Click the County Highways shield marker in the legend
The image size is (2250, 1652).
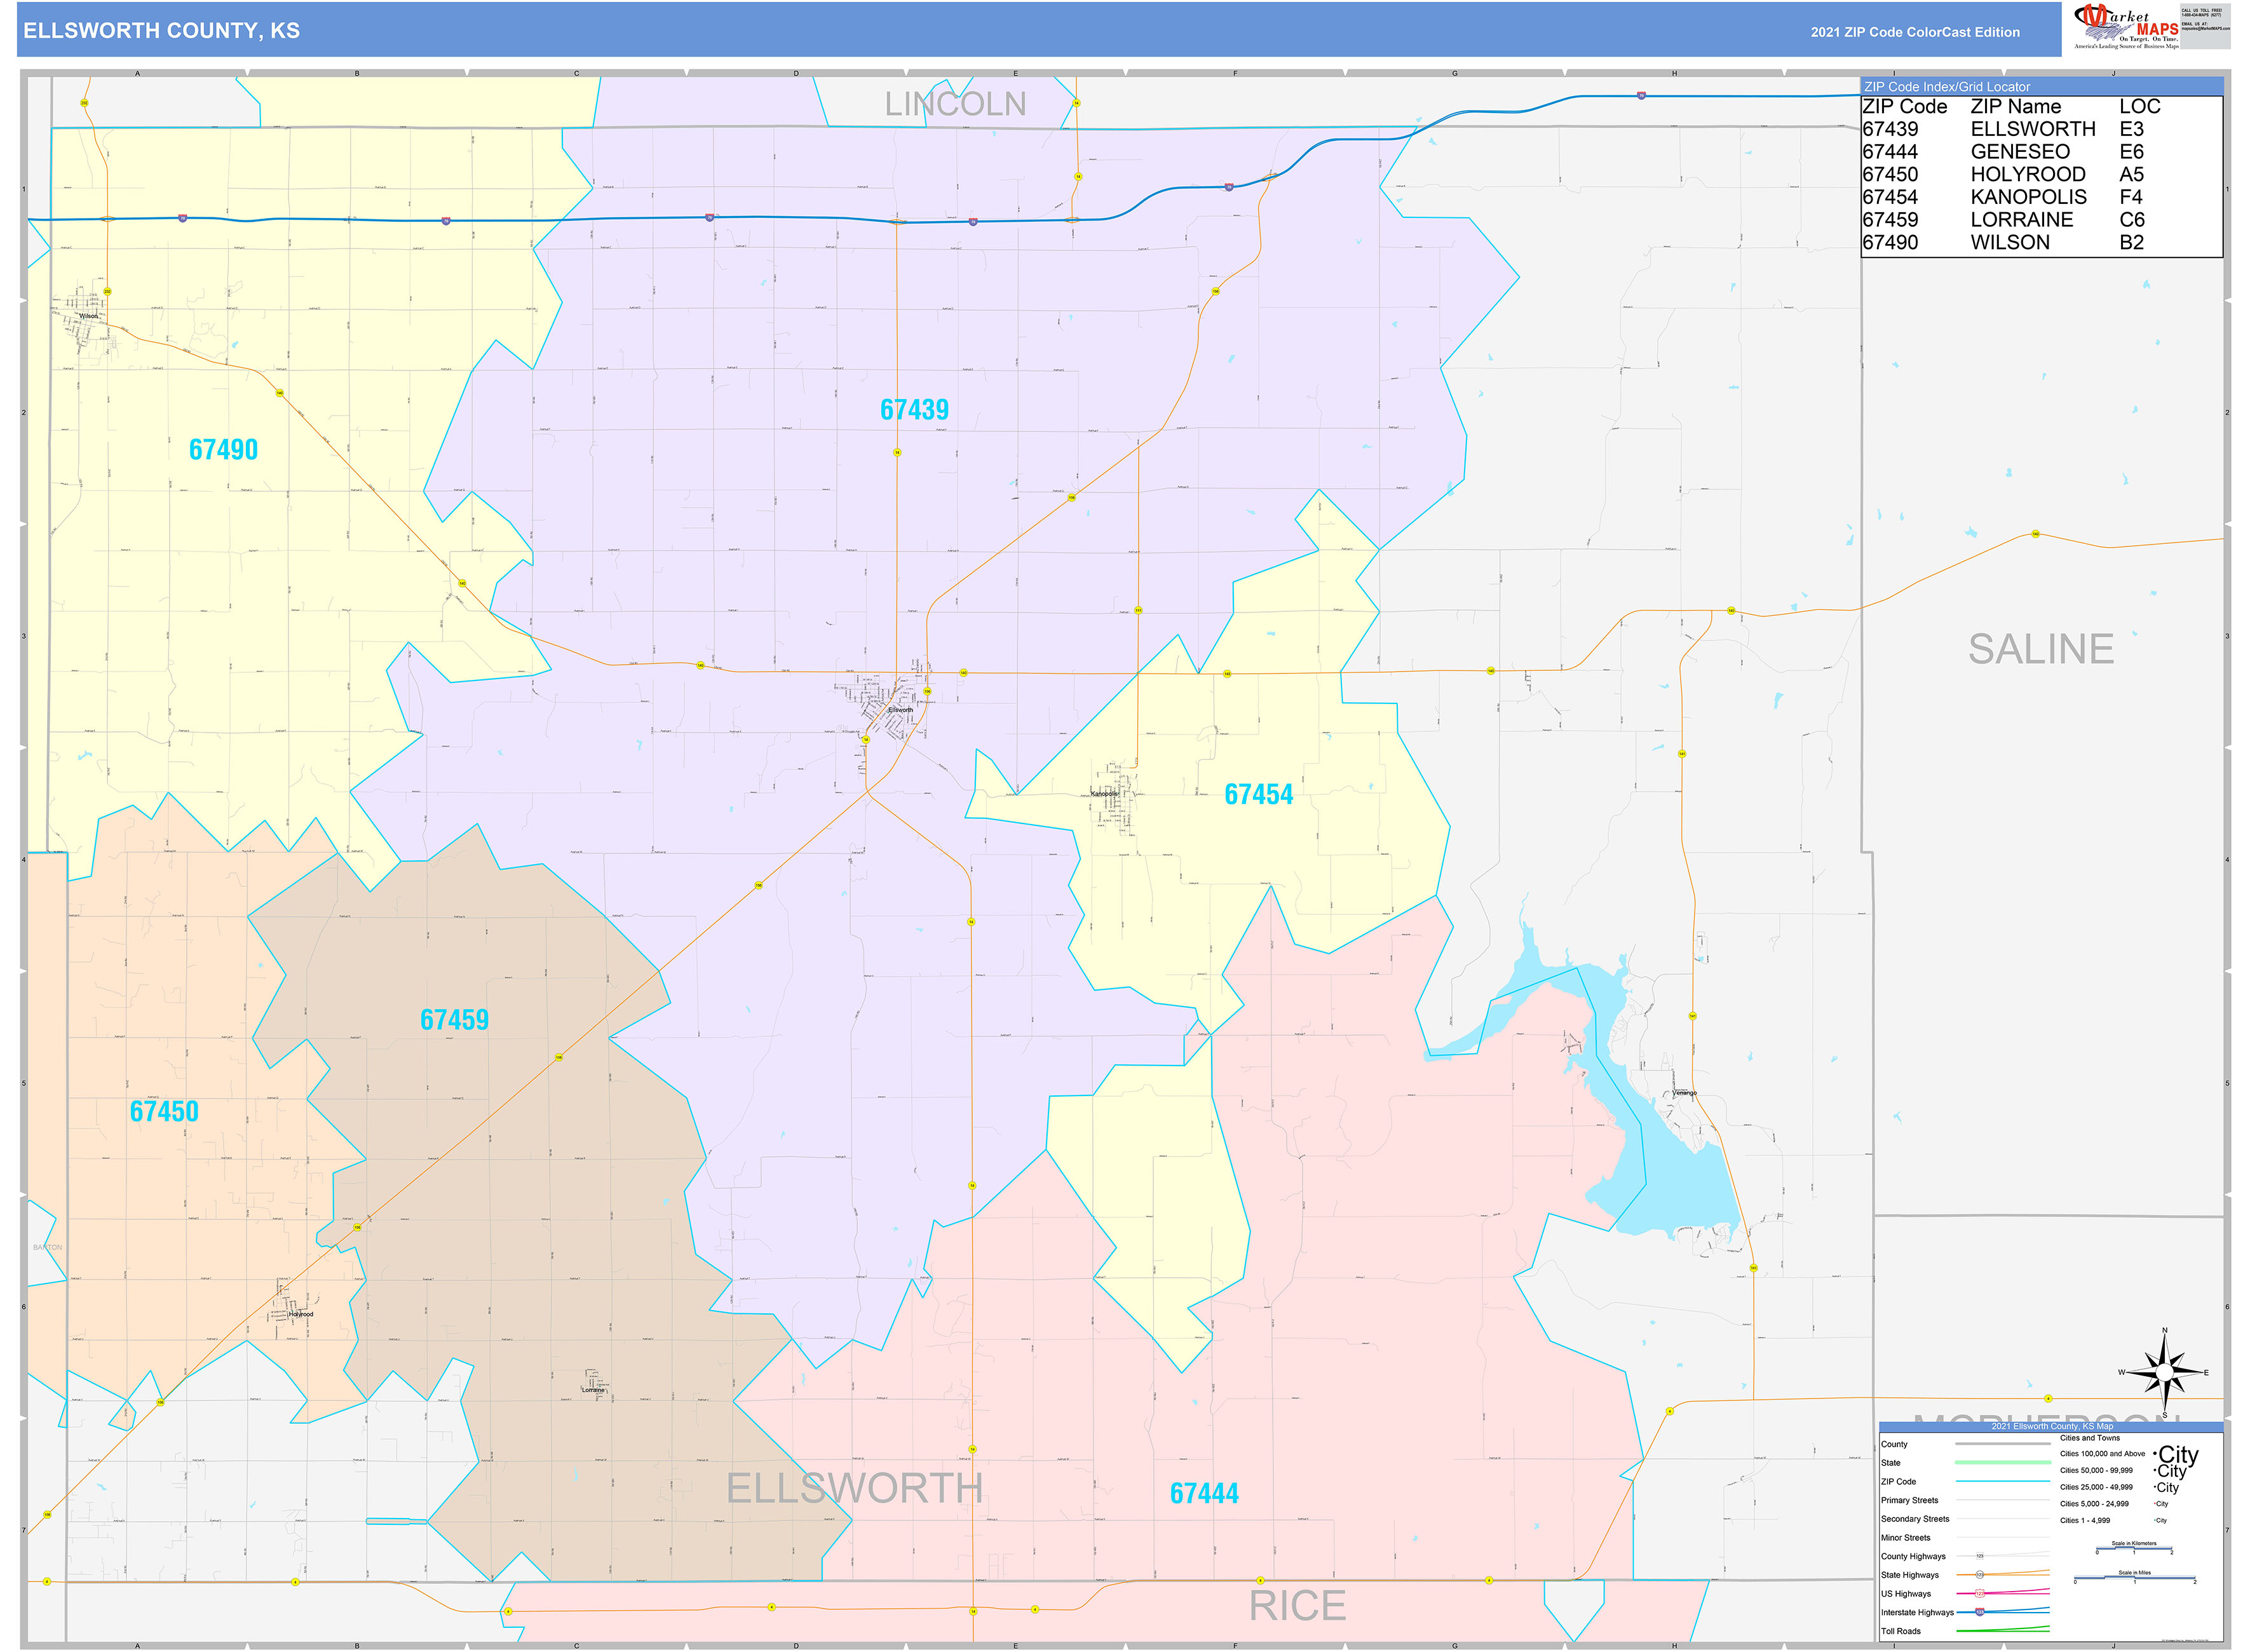1979,1556
